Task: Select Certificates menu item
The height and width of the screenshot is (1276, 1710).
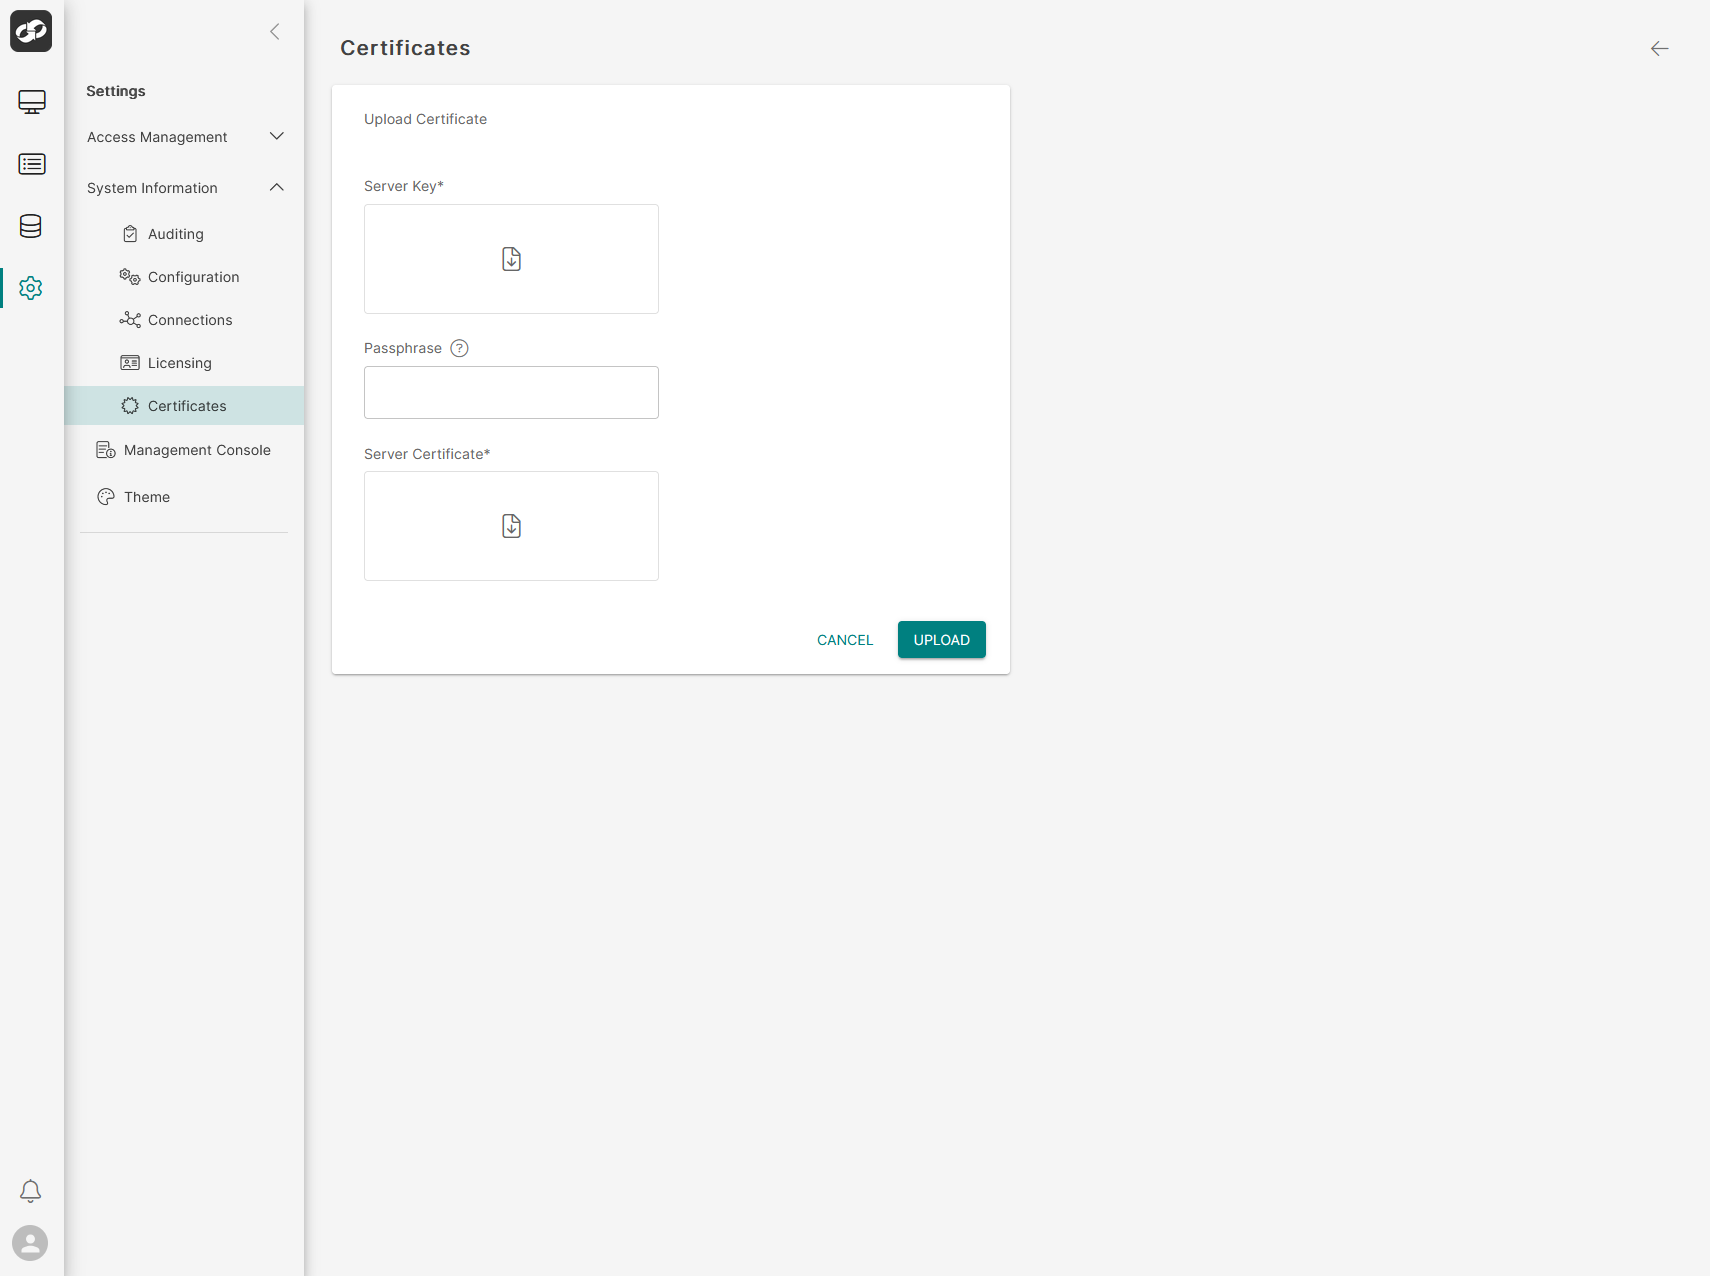Action: pyautogui.click(x=184, y=406)
